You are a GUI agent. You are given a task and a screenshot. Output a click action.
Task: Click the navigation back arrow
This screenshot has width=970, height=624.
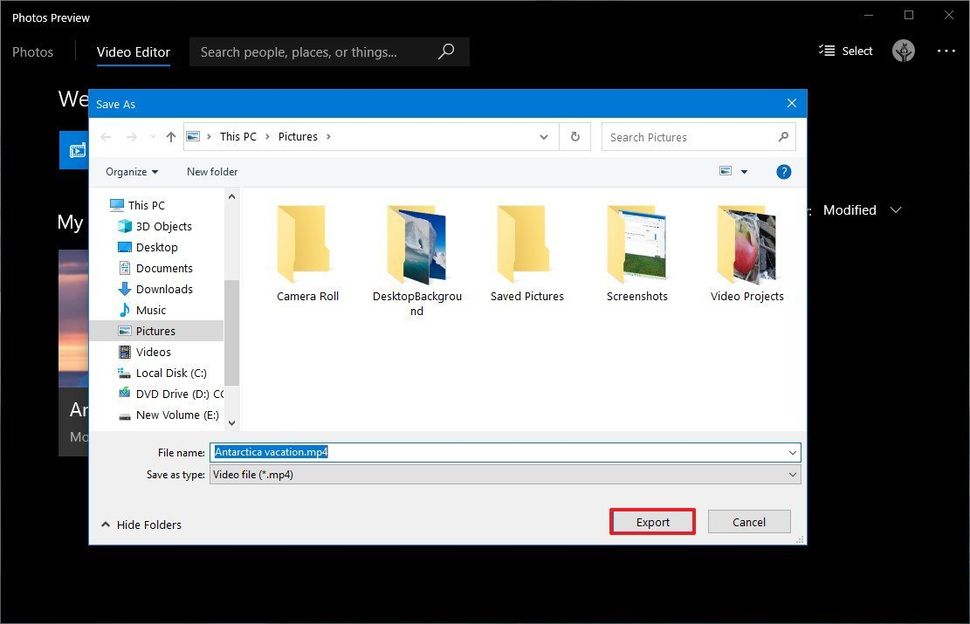coord(105,136)
